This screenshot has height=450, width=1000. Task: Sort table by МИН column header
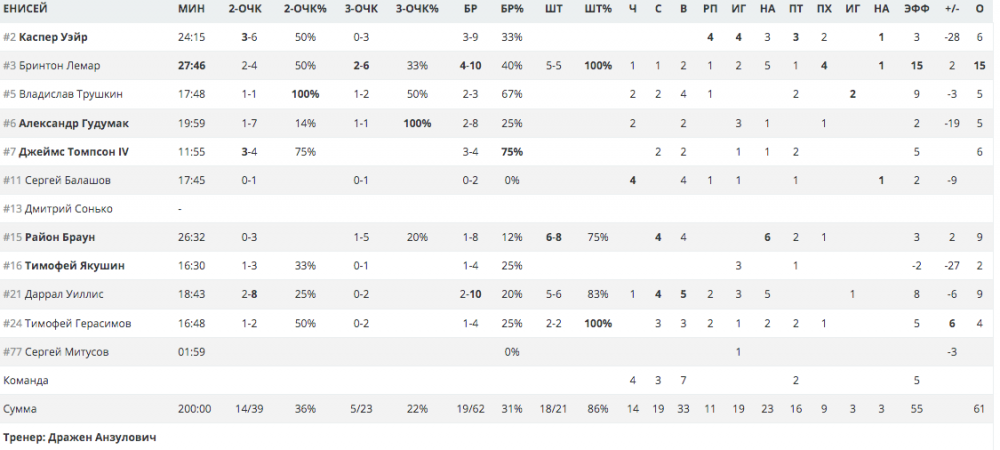(x=193, y=9)
